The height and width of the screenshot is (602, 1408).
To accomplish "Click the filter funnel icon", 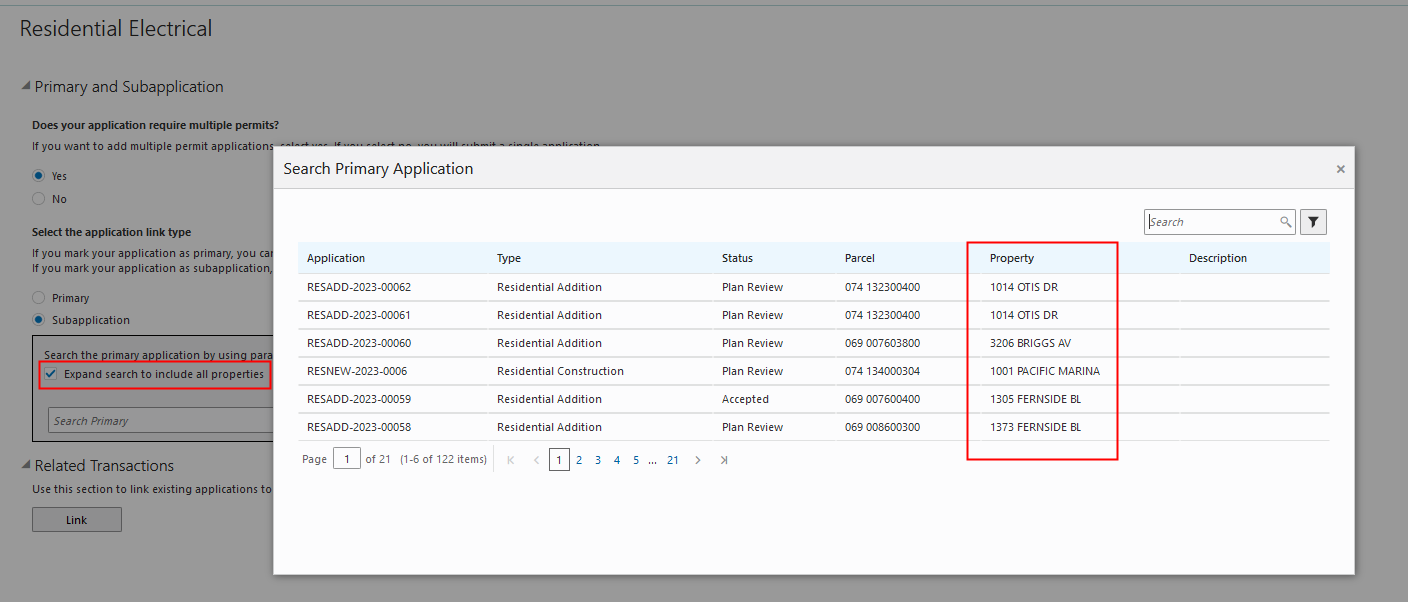I will click(1313, 222).
